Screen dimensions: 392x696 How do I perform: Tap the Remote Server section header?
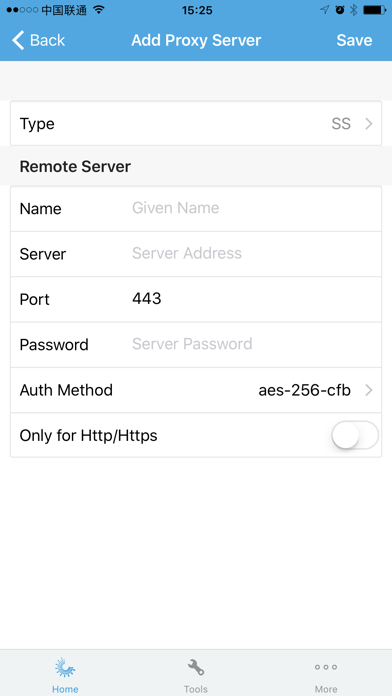[75, 167]
